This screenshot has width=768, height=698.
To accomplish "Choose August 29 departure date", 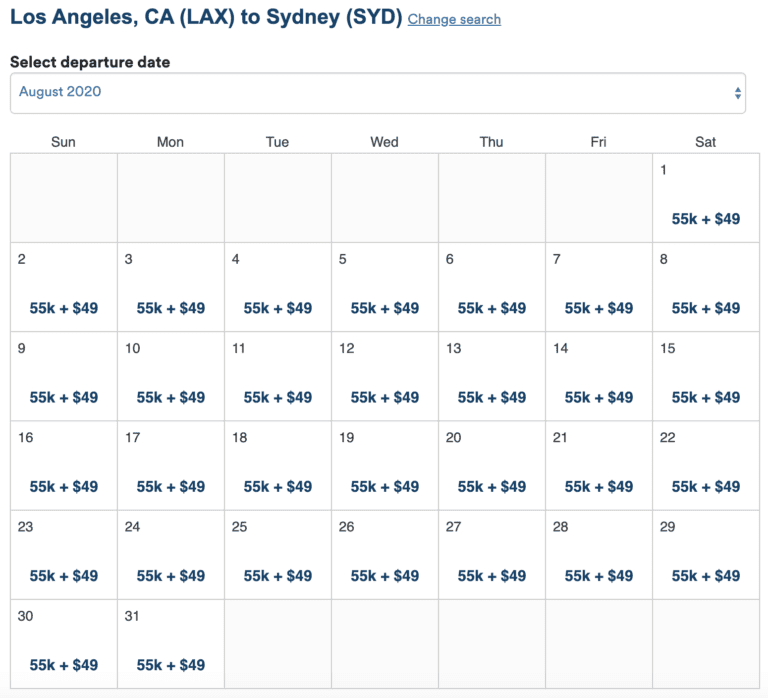I will point(706,554).
